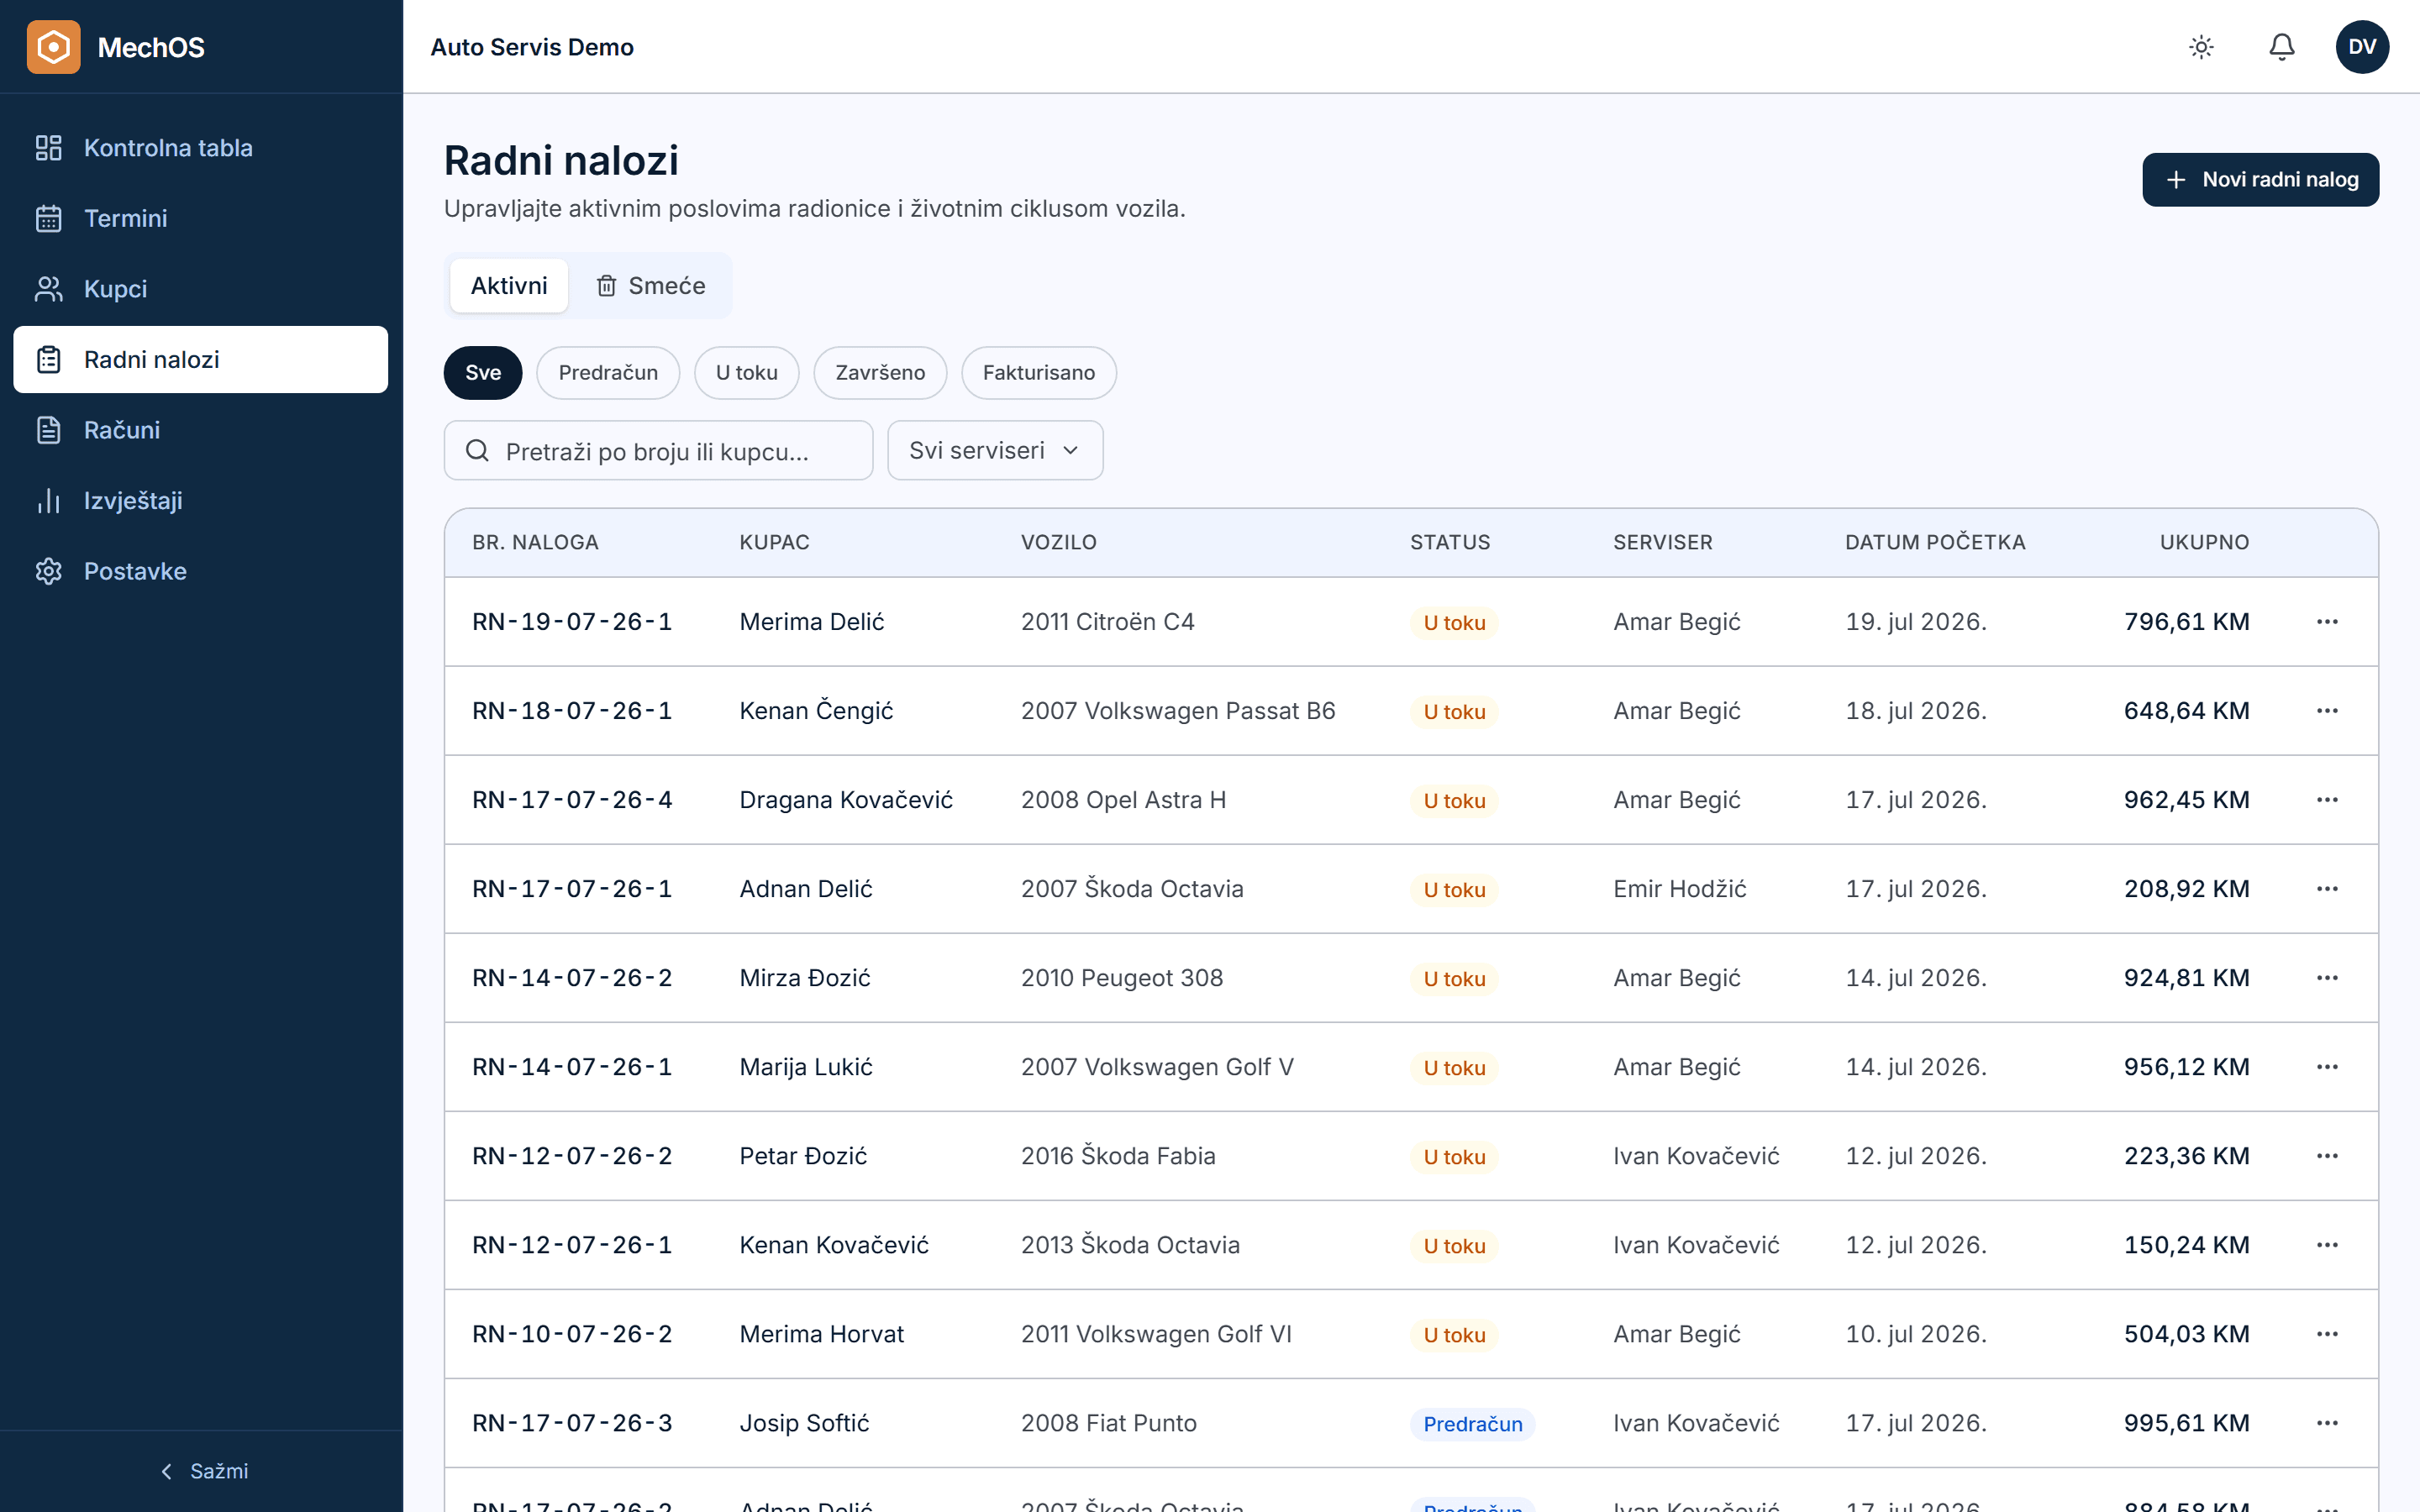The image size is (2420, 1512).
Task: Click serviser Emir Hodžić
Action: [1680, 889]
